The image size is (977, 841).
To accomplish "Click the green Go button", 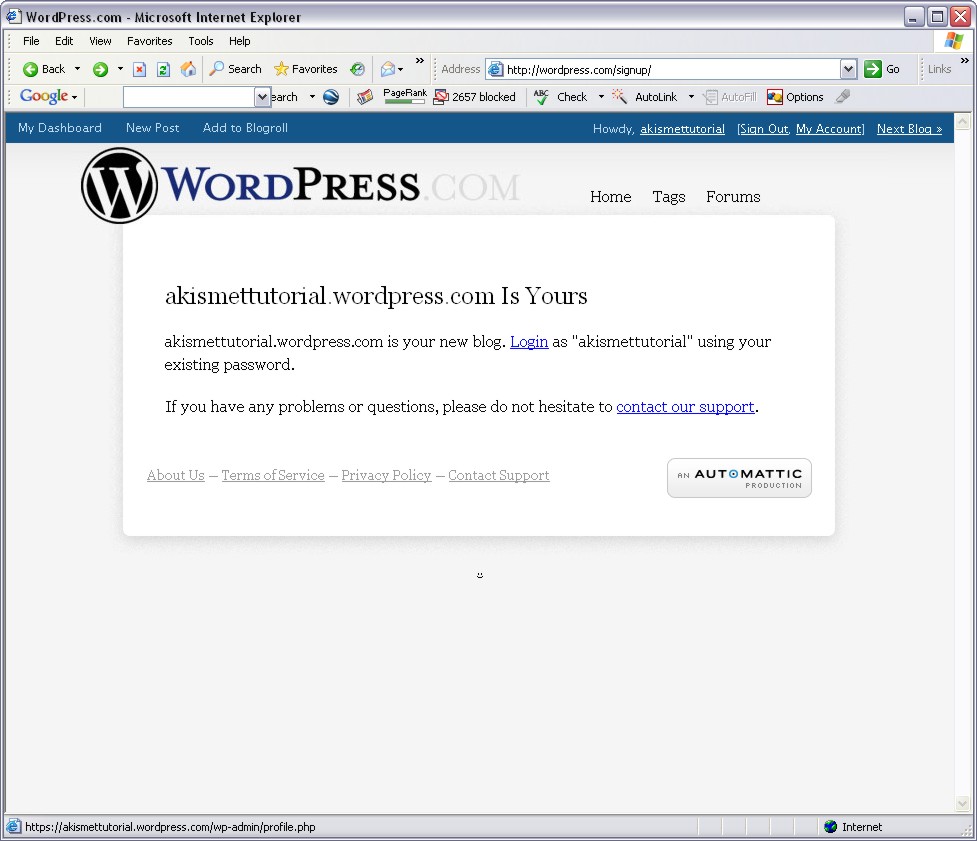I will pyautogui.click(x=882, y=69).
